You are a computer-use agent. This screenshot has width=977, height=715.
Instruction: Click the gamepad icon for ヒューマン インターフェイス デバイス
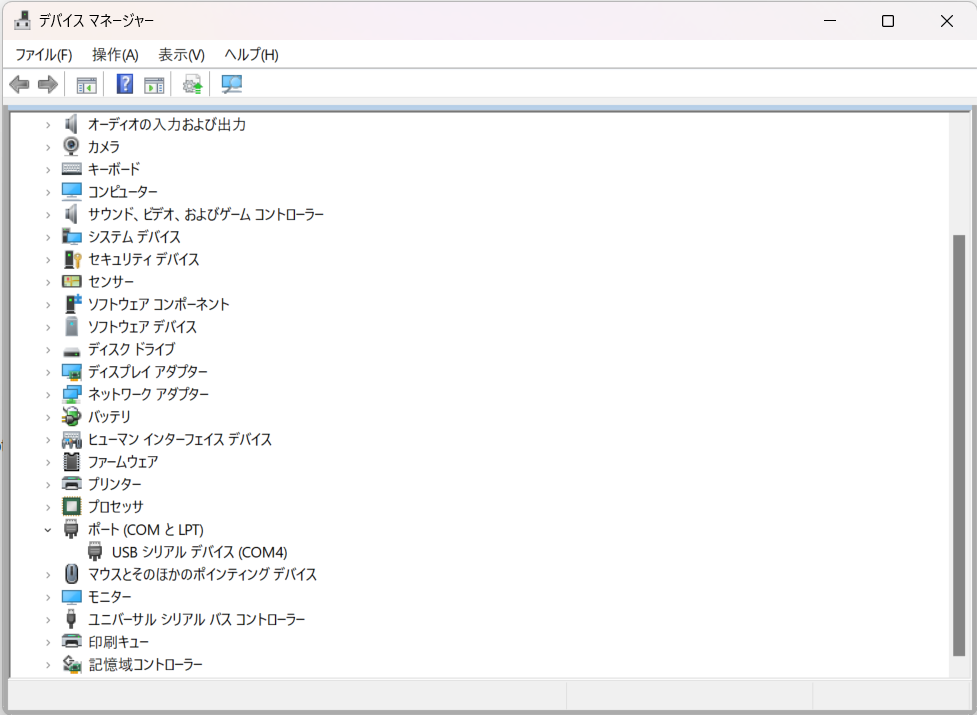pos(72,440)
